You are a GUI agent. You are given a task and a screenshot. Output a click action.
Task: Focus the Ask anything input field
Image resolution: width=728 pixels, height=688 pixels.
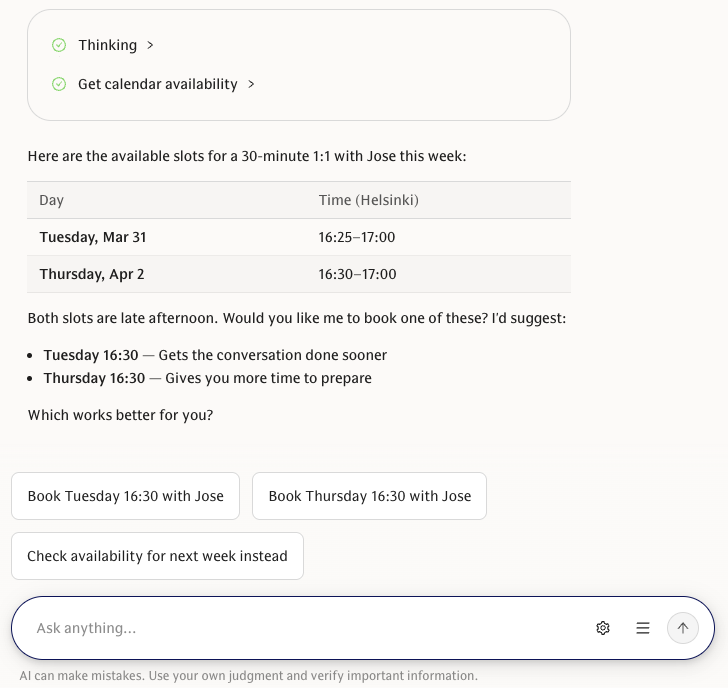[x=300, y=628]
